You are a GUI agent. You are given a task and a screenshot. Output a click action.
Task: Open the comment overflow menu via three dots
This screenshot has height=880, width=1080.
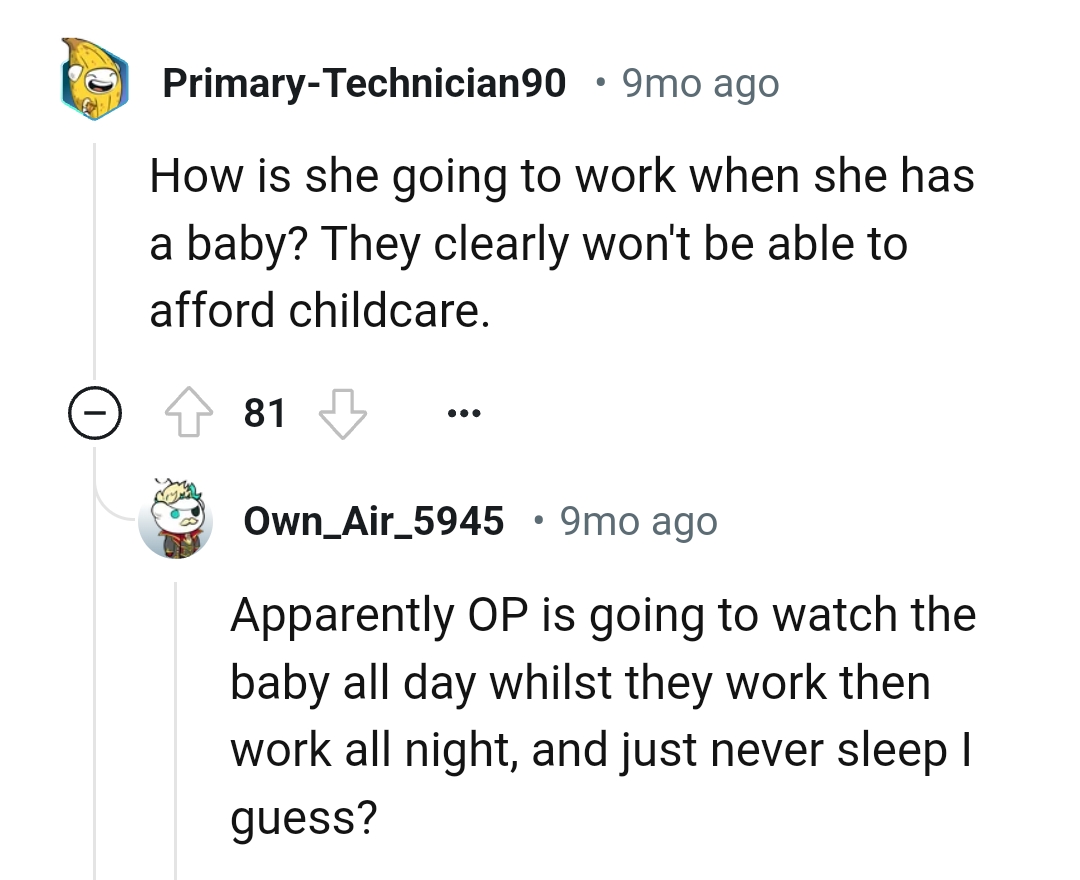coord(464,412)
